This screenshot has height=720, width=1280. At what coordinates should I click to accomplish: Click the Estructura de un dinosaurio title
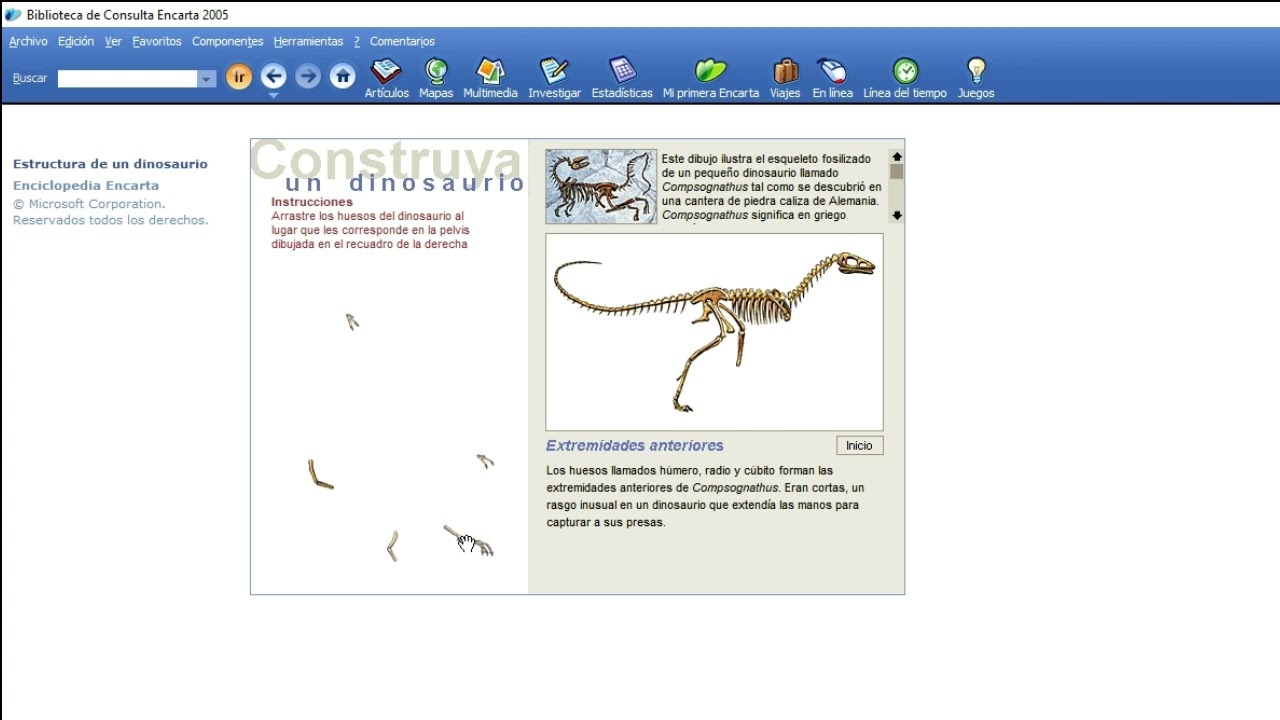tap(110, 164)
